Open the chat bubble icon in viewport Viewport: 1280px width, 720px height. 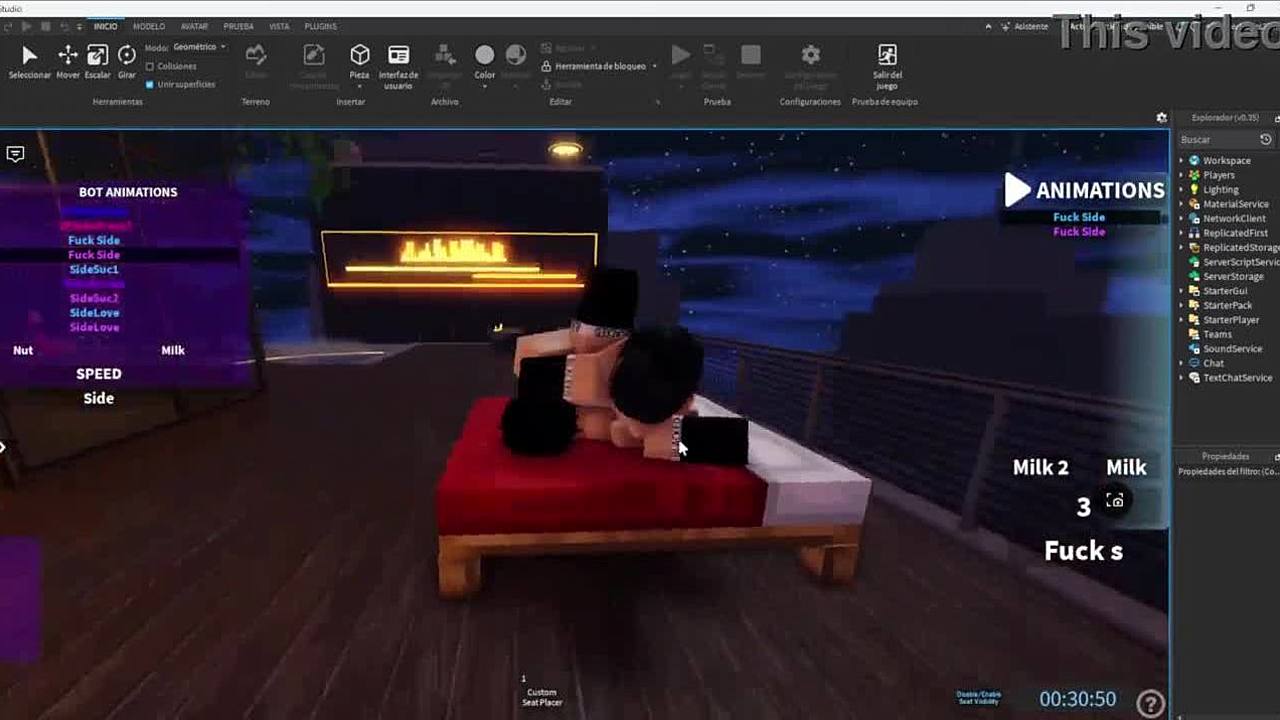[15, 154]
